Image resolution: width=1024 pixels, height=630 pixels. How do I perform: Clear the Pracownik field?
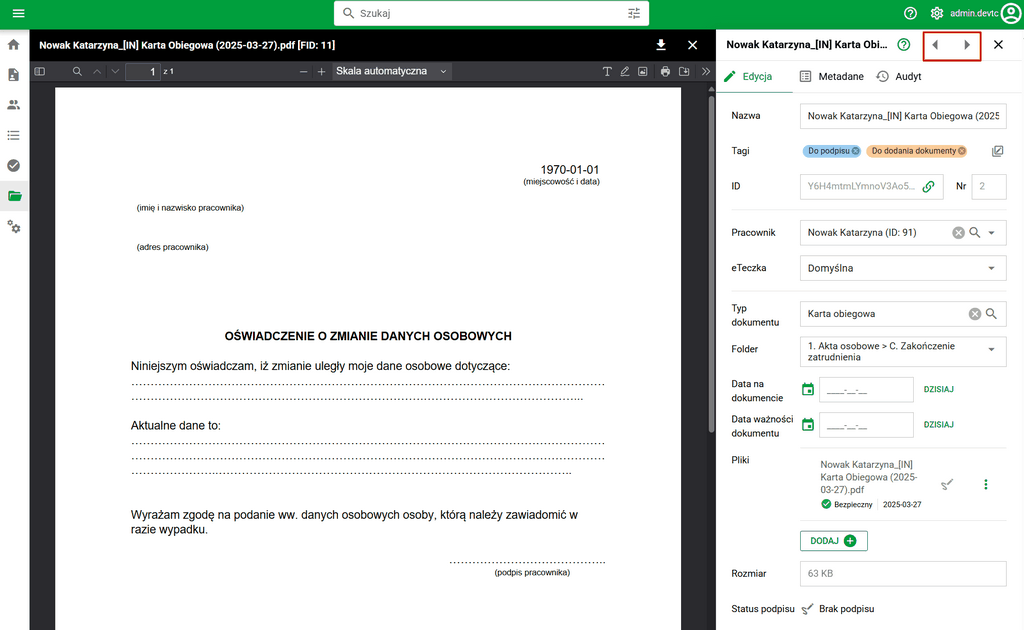pos(957,232)
